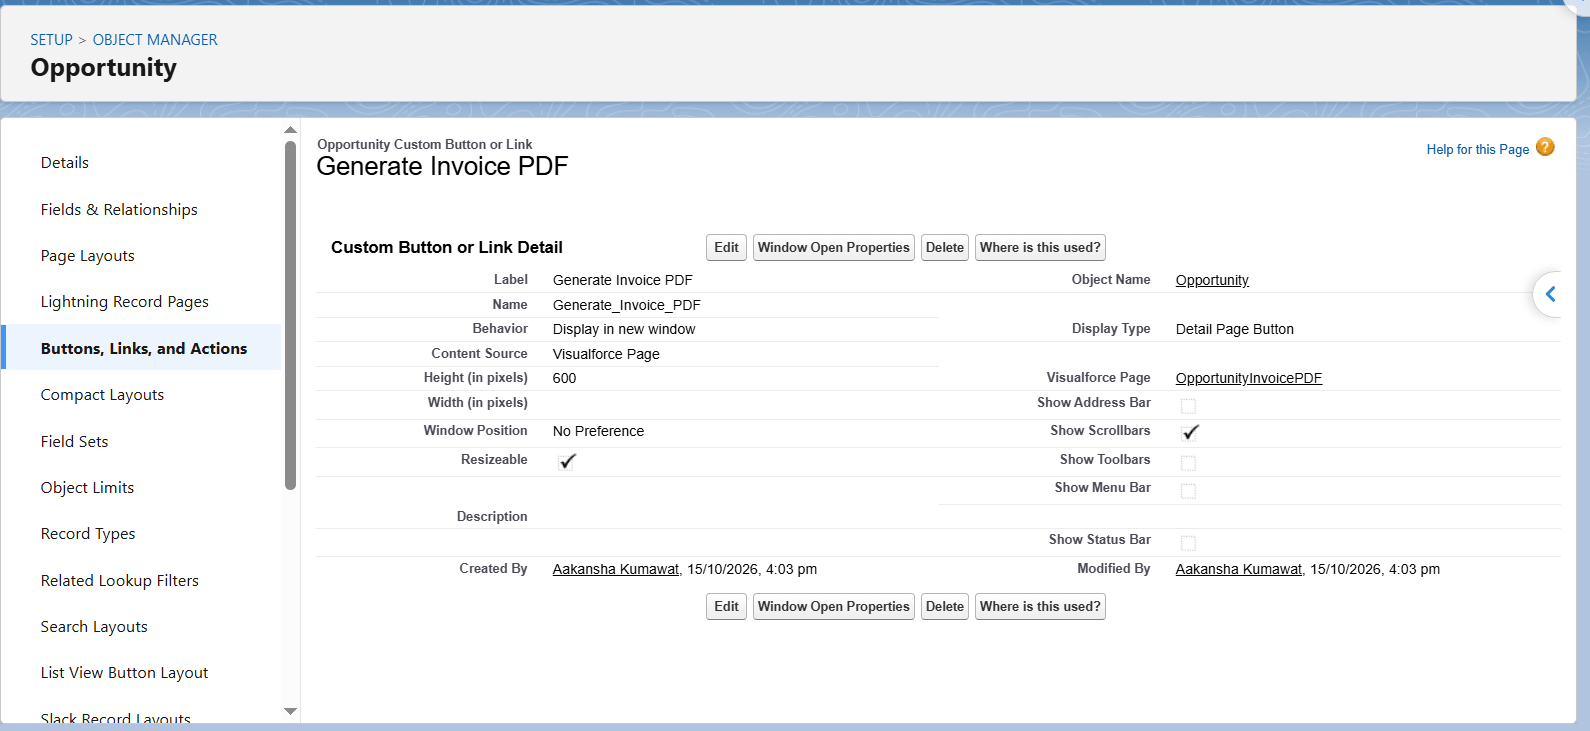Open Object Limits section

click(87, 488)
